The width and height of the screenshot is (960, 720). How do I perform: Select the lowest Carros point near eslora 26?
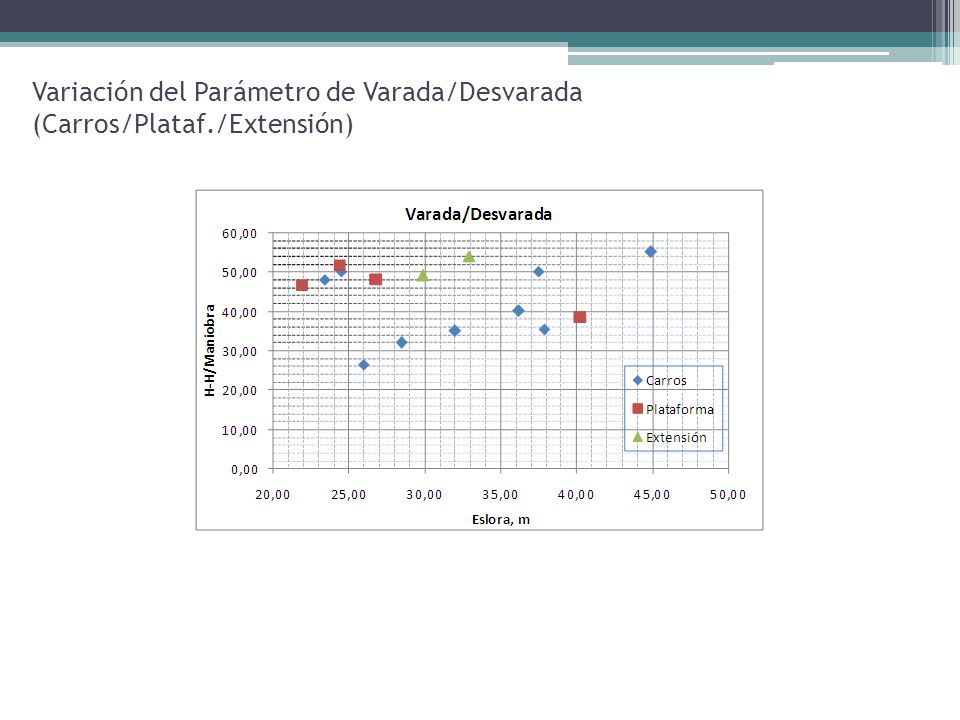coord(364,365)
